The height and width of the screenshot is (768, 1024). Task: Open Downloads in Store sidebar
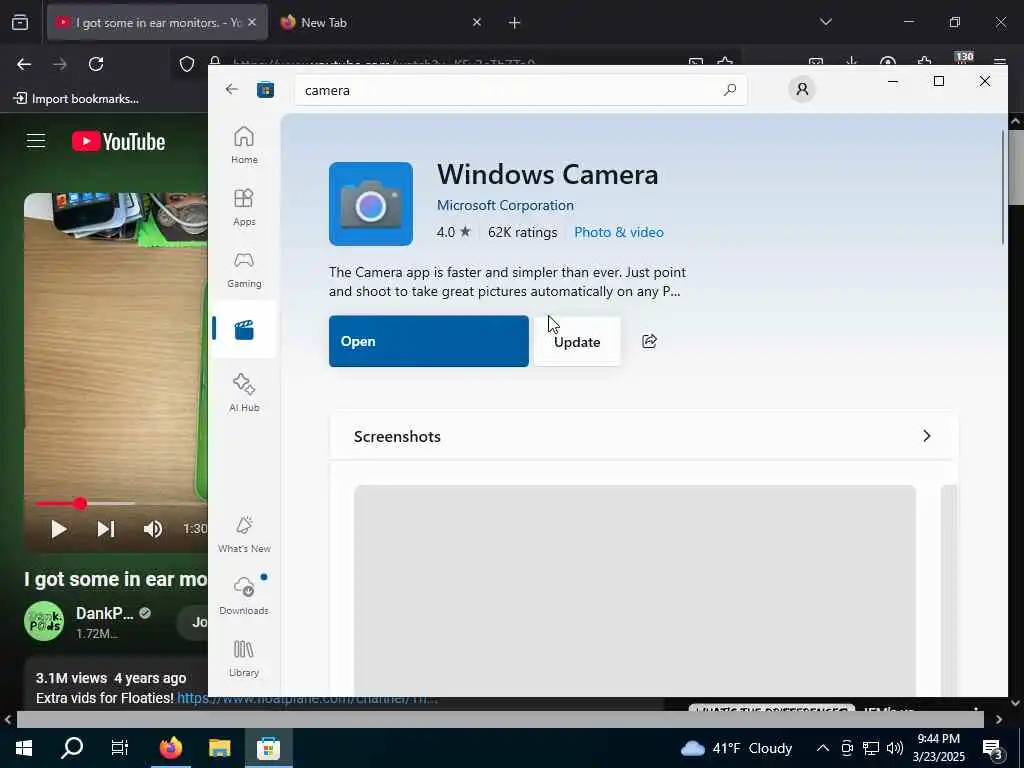pos(244,596)
